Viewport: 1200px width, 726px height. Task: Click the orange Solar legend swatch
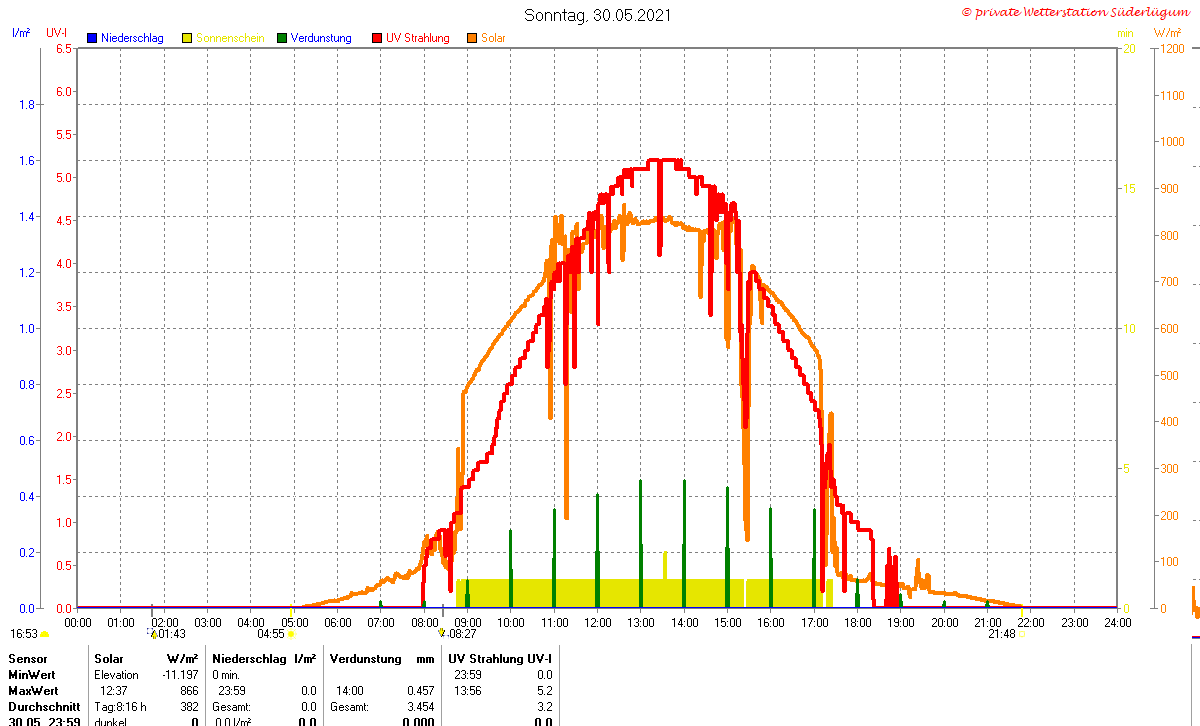click(x=472, y=38)
